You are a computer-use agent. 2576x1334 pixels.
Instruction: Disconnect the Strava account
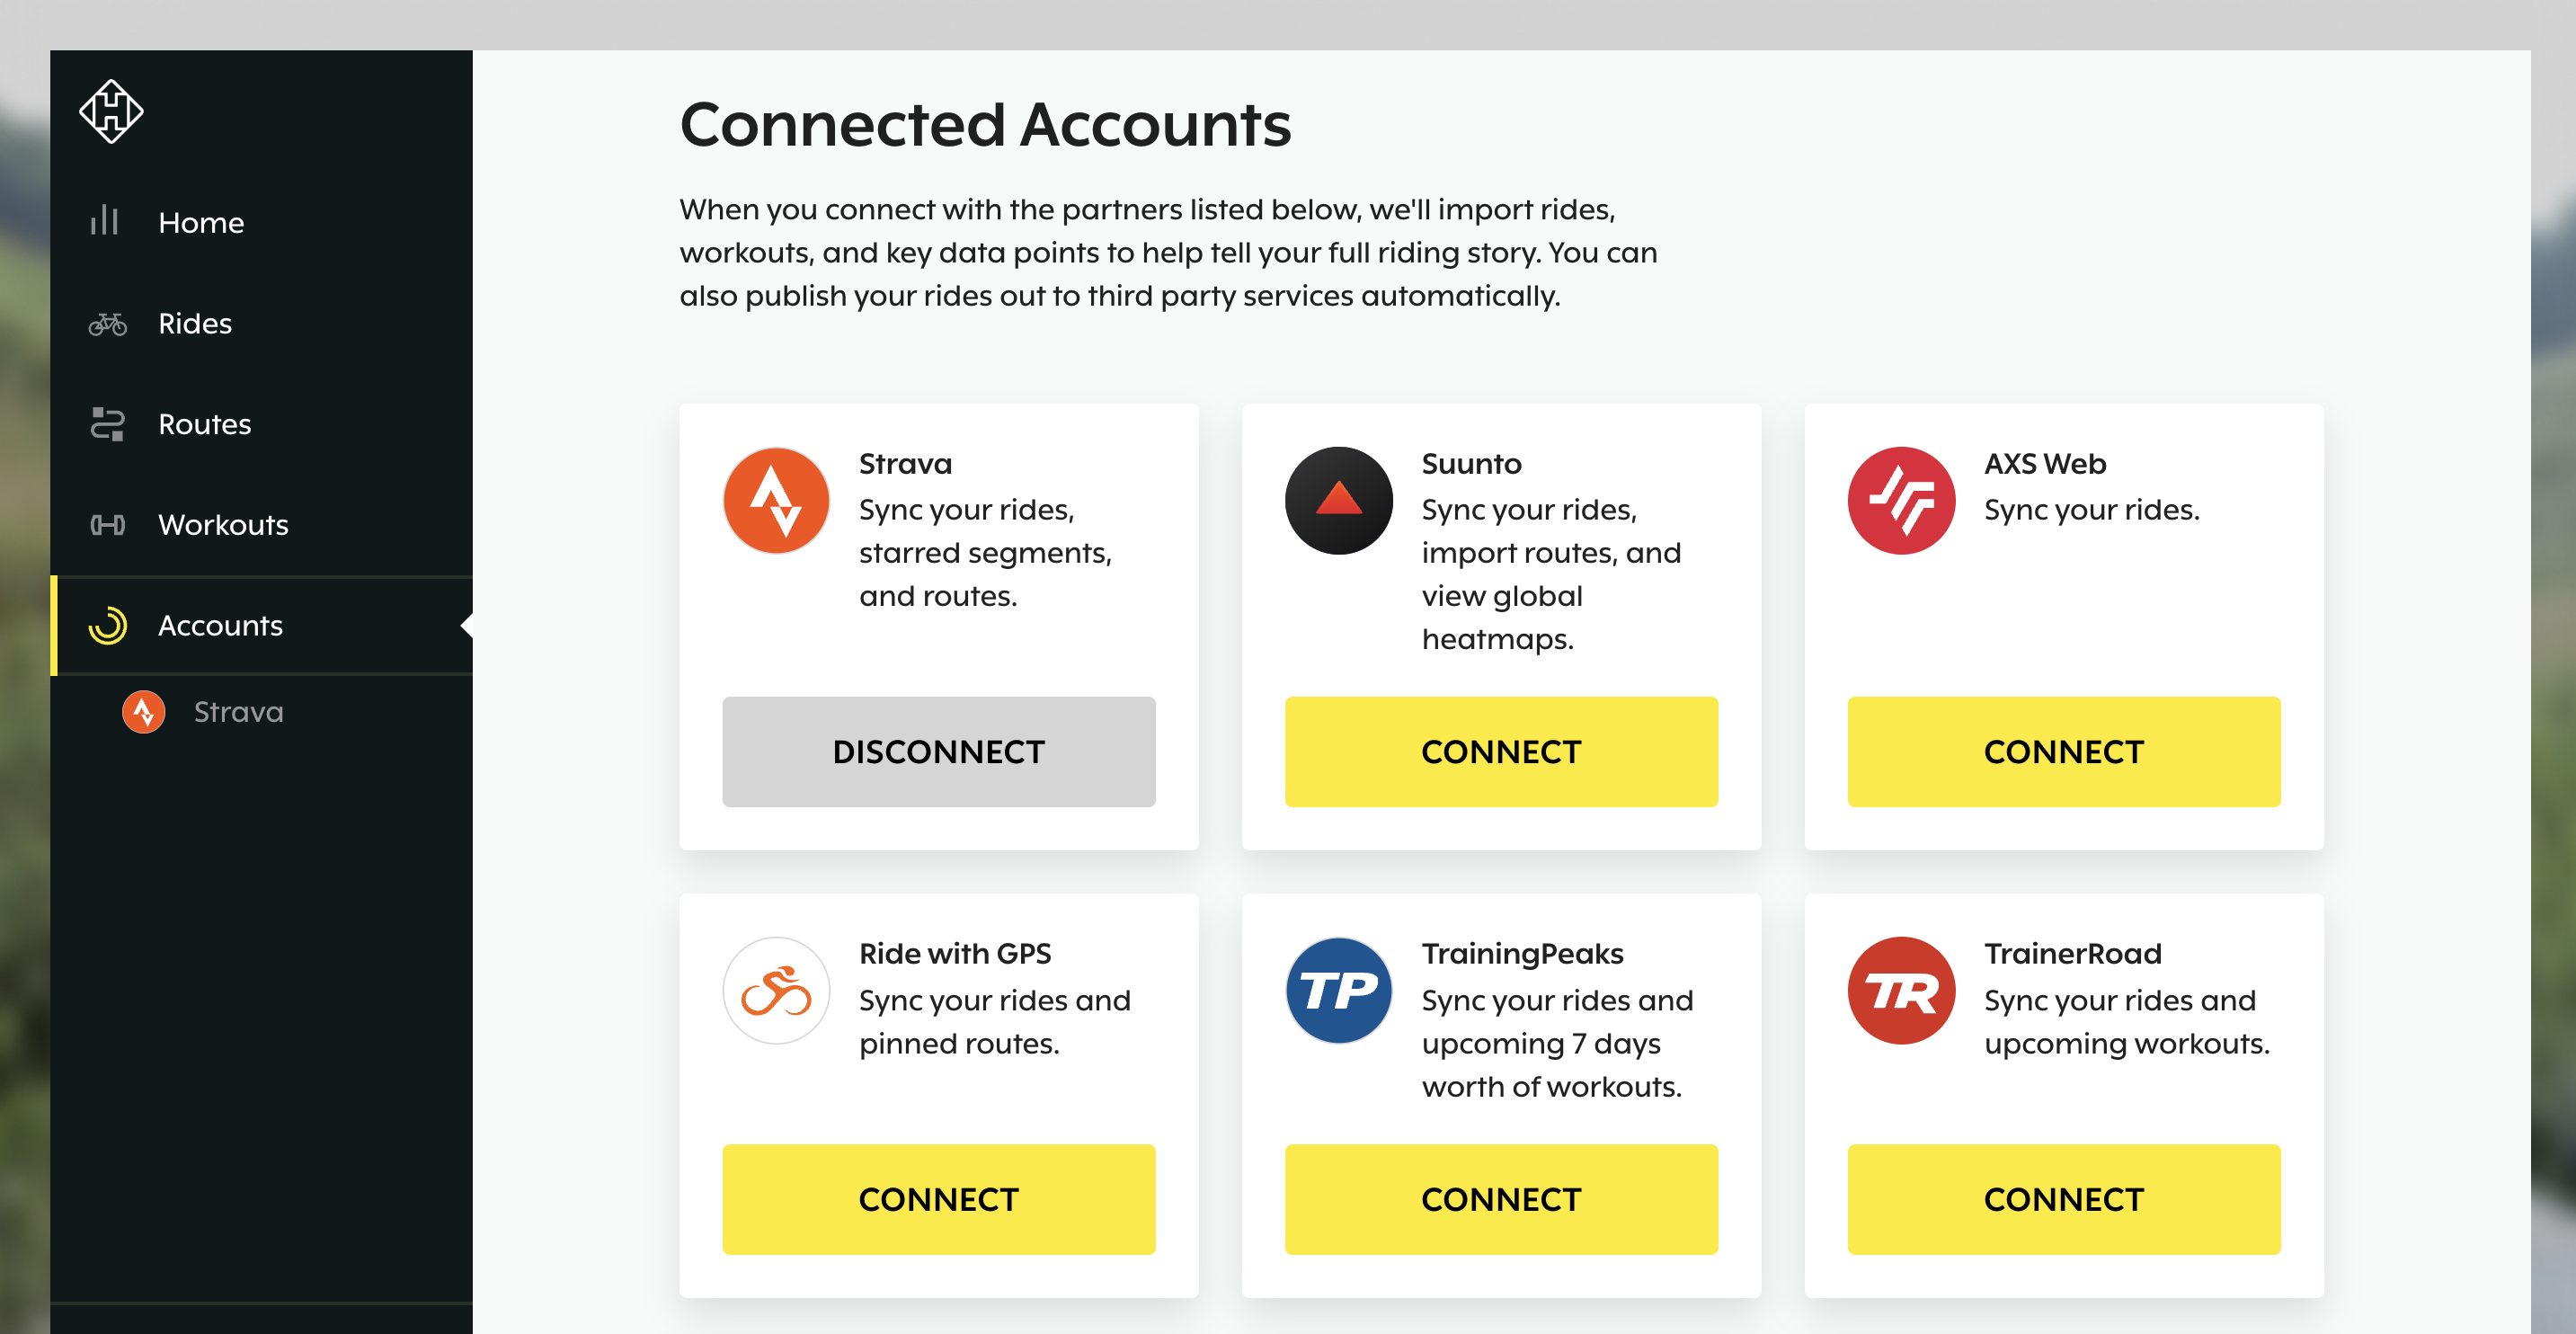pos(938,751)
